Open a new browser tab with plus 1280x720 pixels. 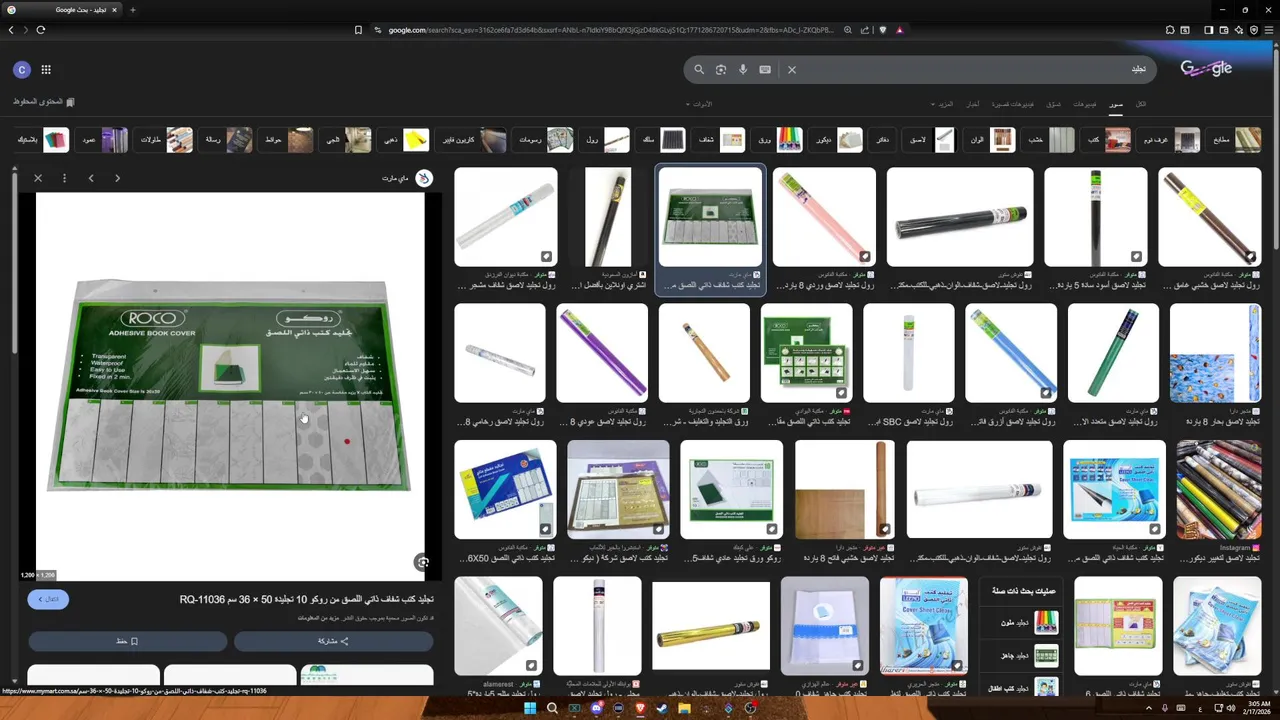(x=132, y=10)
